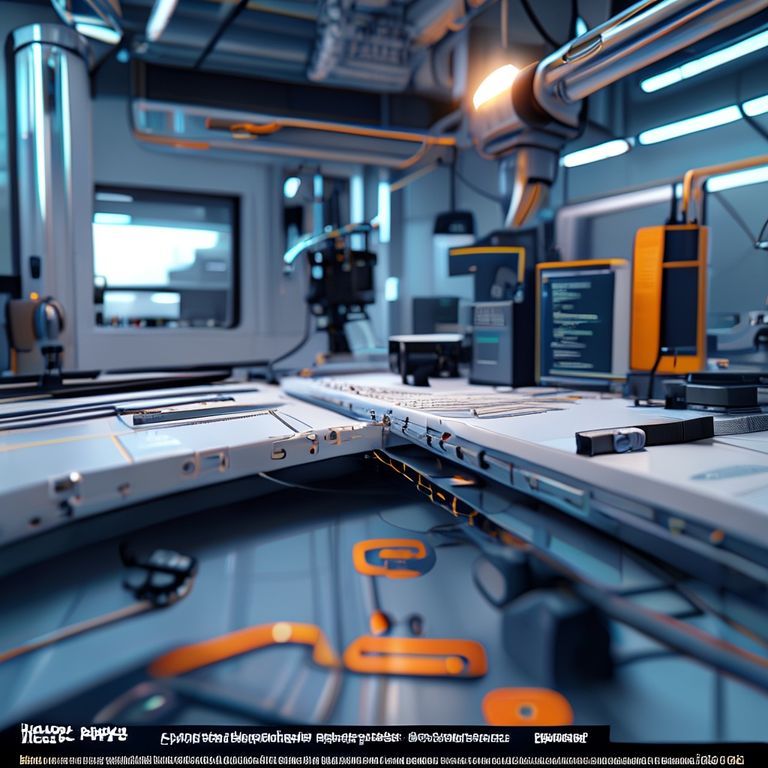Click the glowing ceiling spotlight
The width and height of the screenshot is (768, 768).
[x=495, y=86]
